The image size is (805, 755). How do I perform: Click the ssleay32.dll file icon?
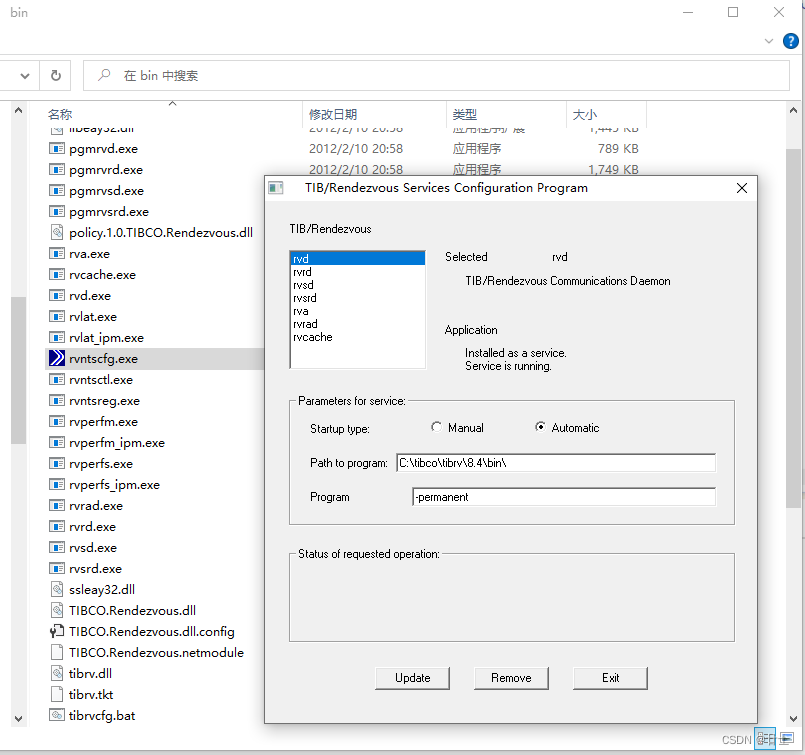(x=56, y=589)
